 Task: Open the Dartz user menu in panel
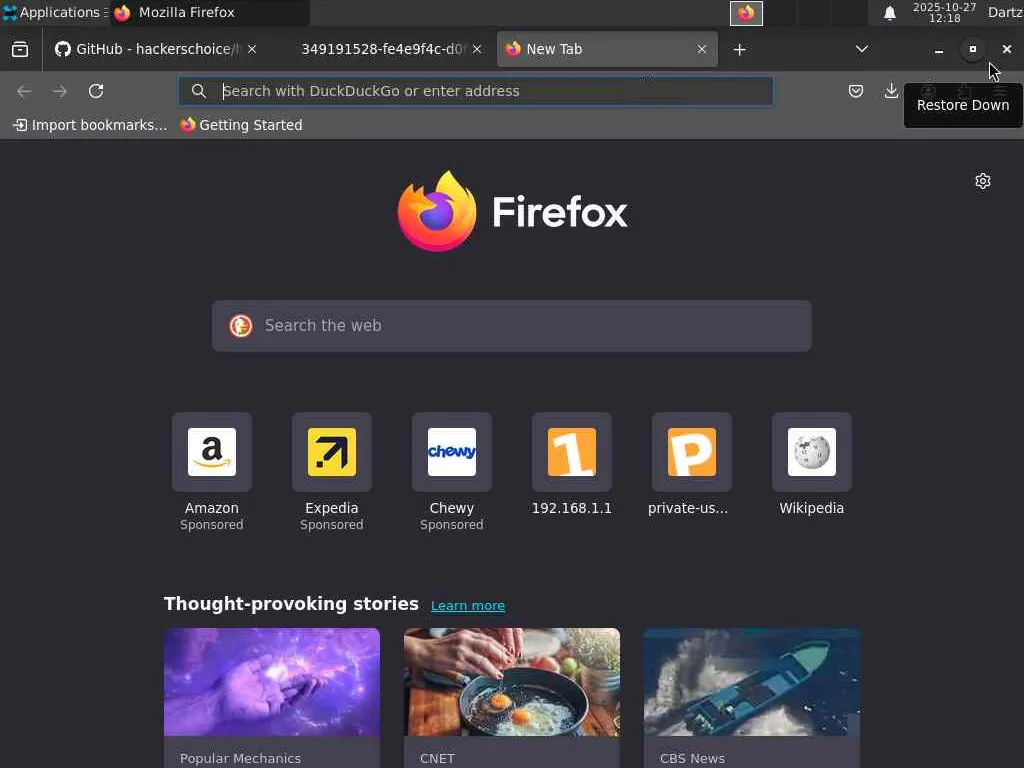tap(1005, 12)
